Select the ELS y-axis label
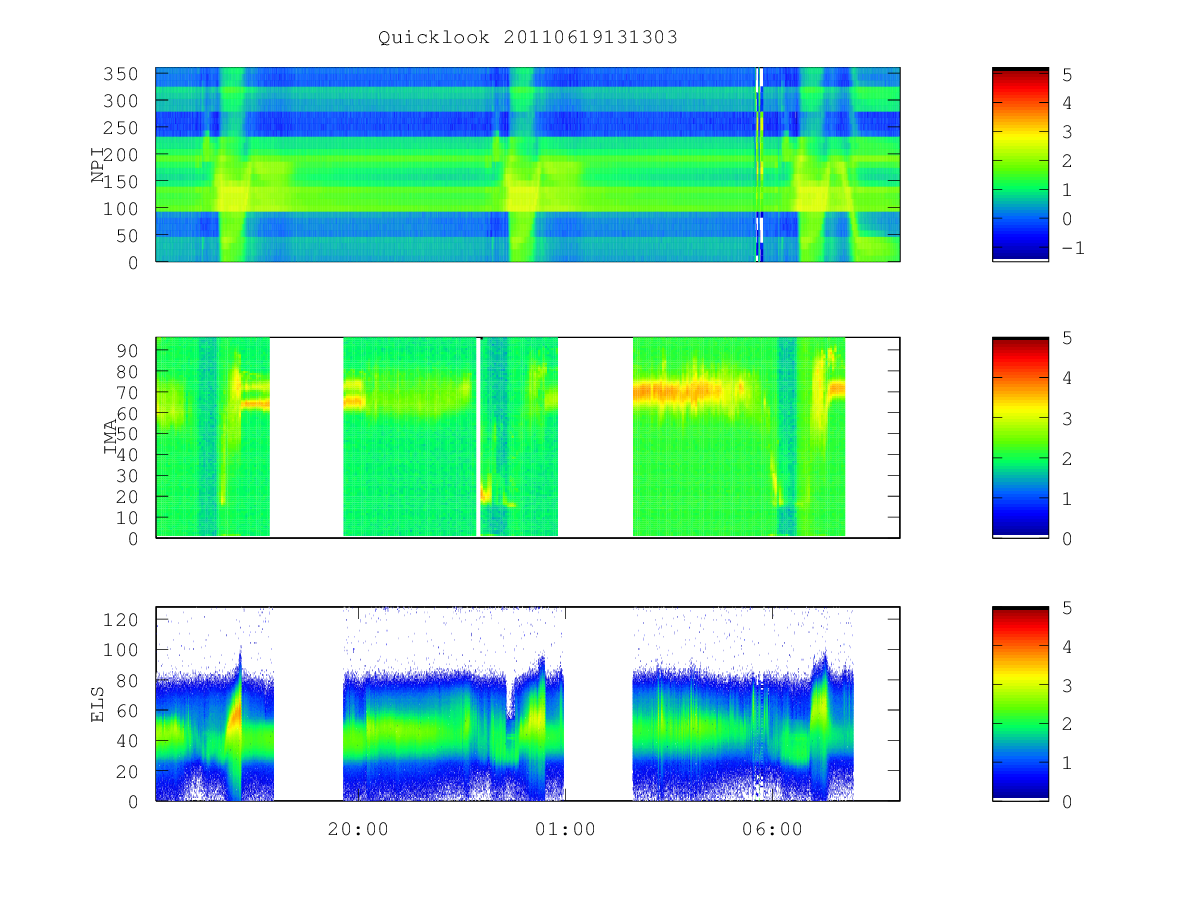Screen dimensions: 1200x900 click(x=98, y=704)
